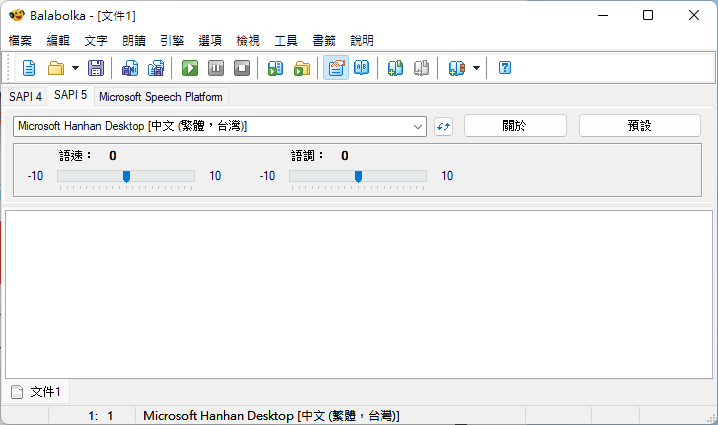Screen dimensions: 718x425
Task: Click the refresh voice list icon button
Action: [x=443, y=126]
